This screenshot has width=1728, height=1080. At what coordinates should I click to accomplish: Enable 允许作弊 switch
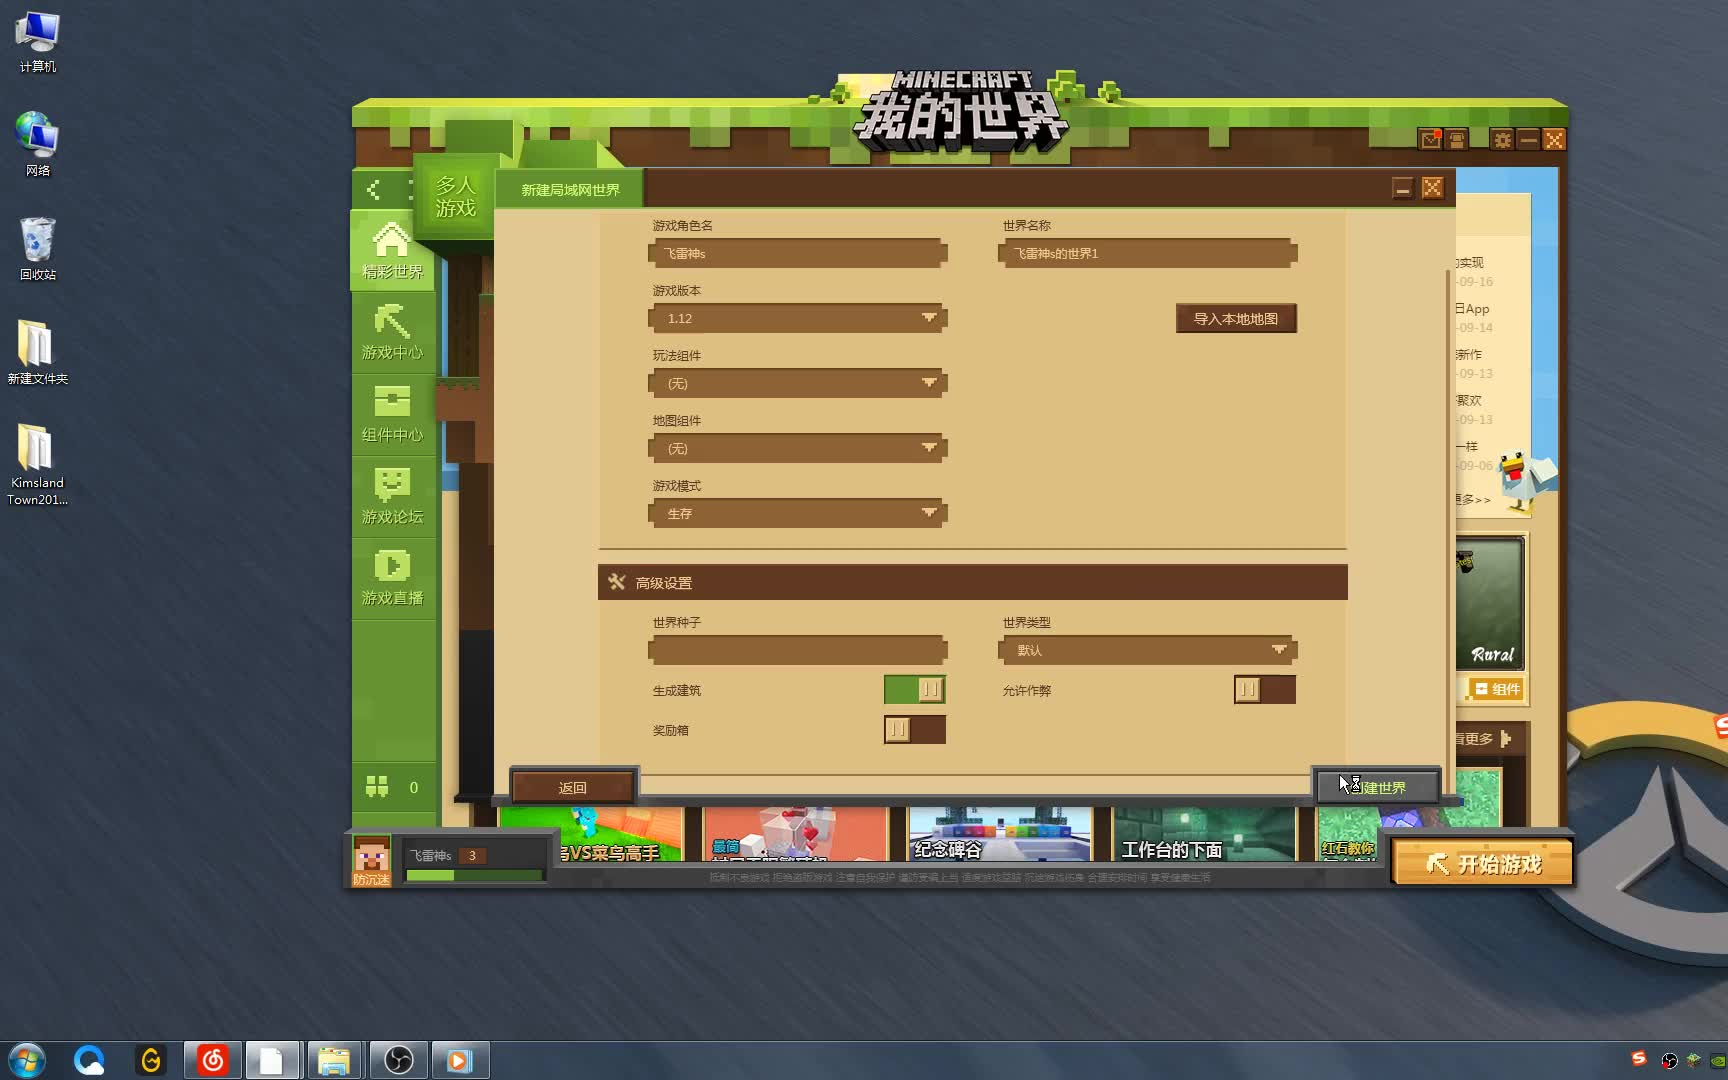click(x=1264, y=689)
